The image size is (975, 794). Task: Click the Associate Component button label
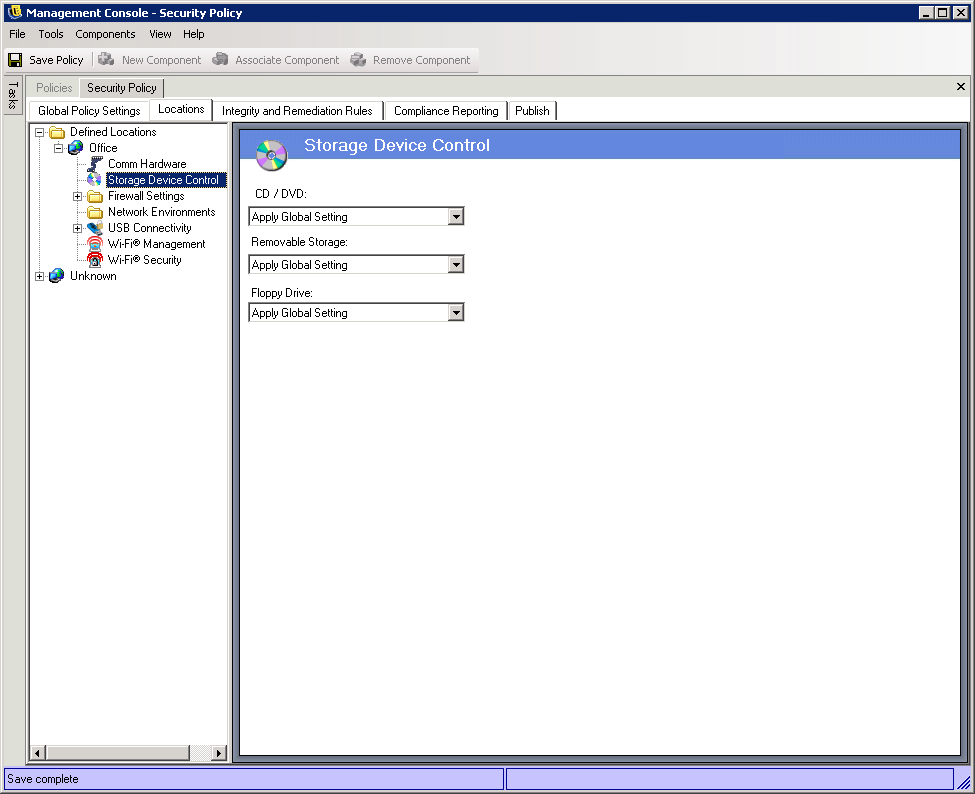click(287, 60)
